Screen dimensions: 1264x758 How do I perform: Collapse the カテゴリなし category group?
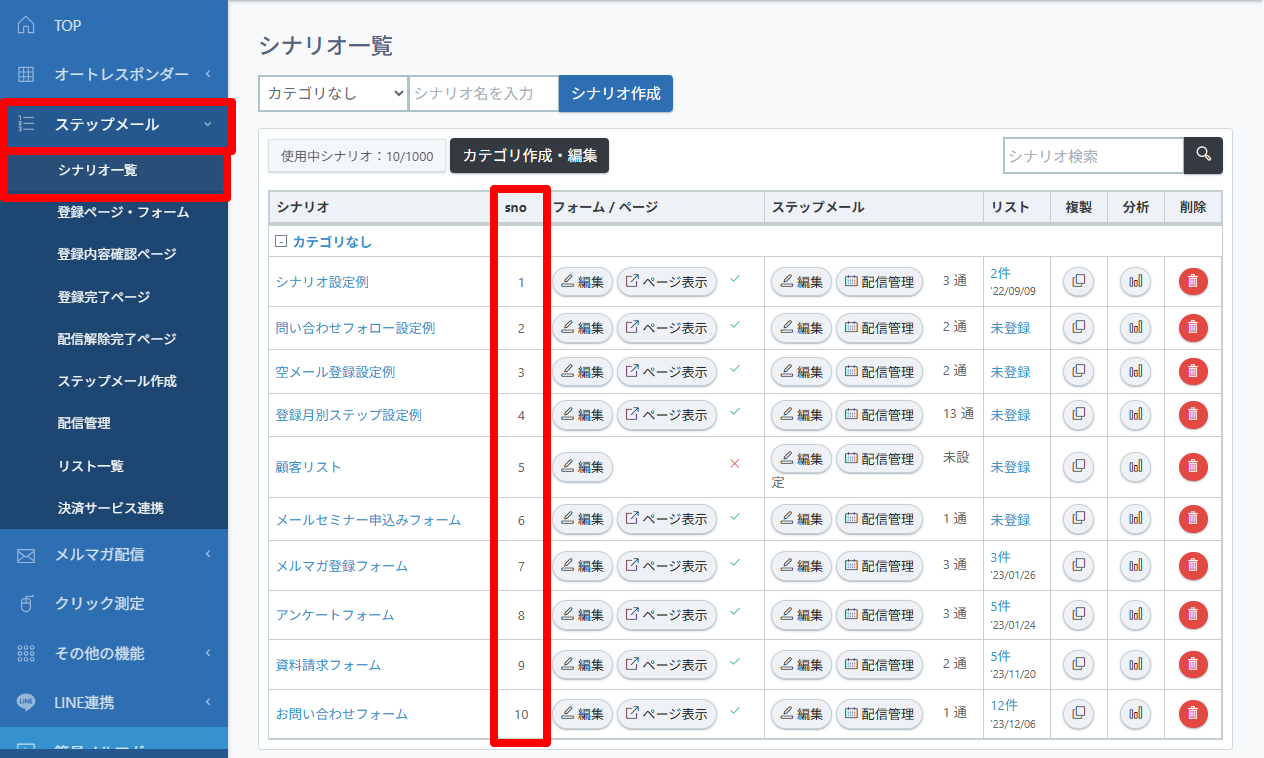point(281,242)
